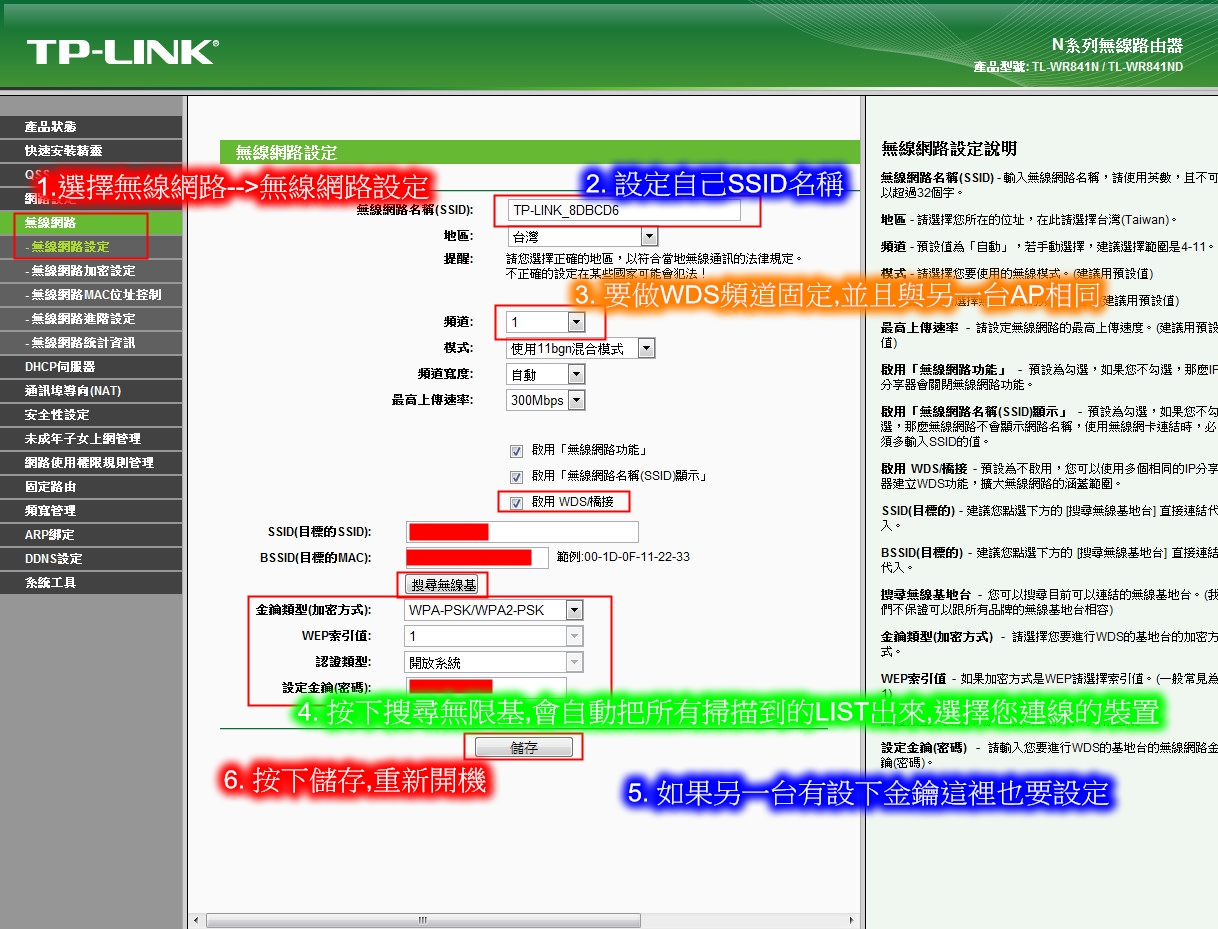The image size is (1218, 929).
Task: Click the SSID(目標的SSID) input field
Action: point(522,532)
